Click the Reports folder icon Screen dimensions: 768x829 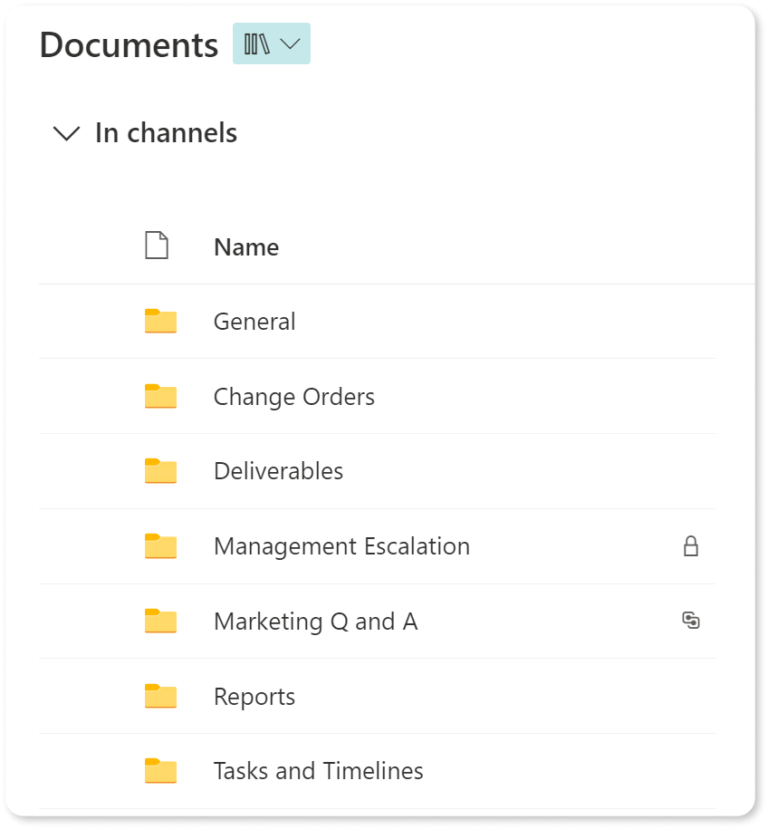tap(160, 696)
